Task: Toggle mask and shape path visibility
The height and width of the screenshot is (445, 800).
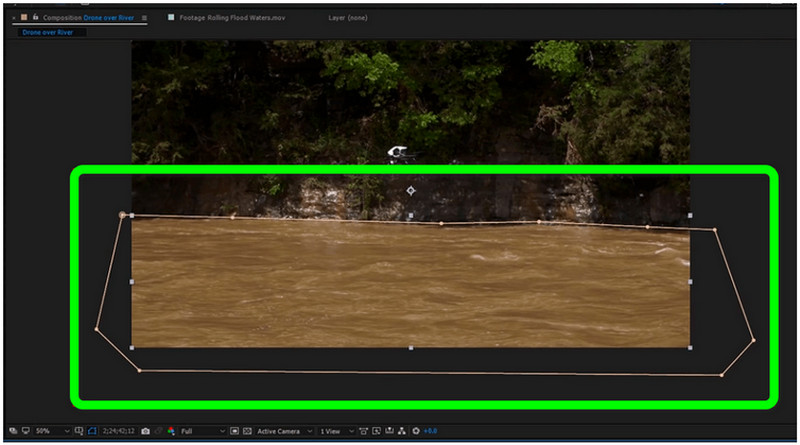Action: [x=92, y=431]
